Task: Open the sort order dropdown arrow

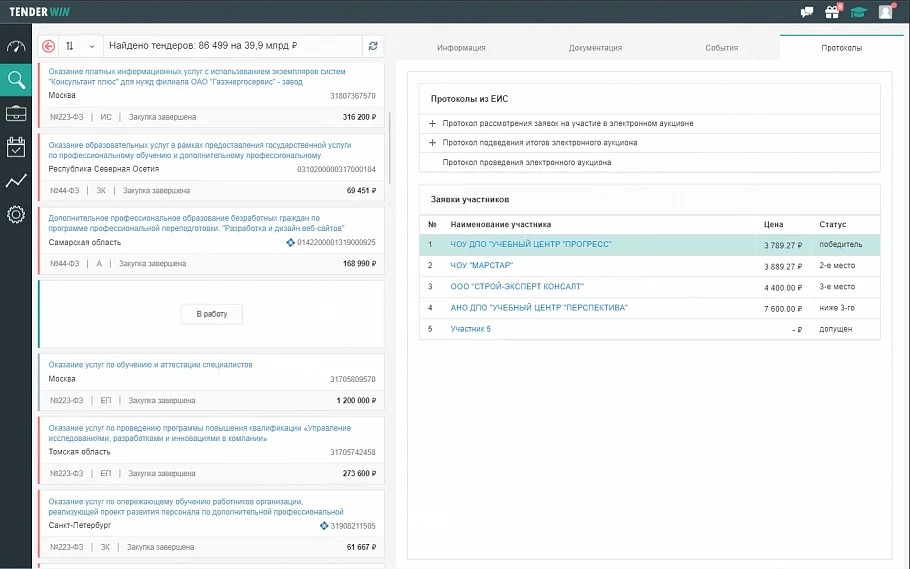Action: pos(92,46)
